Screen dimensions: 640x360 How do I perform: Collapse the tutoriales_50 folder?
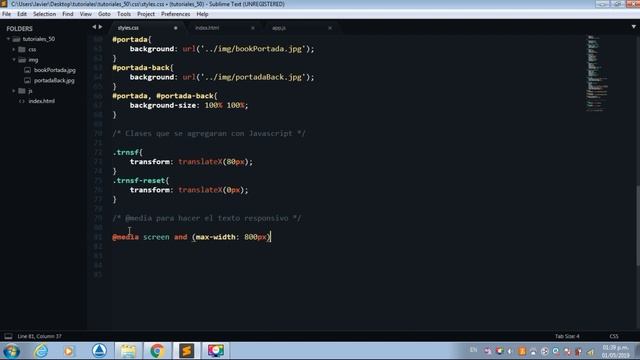[8, 39]
